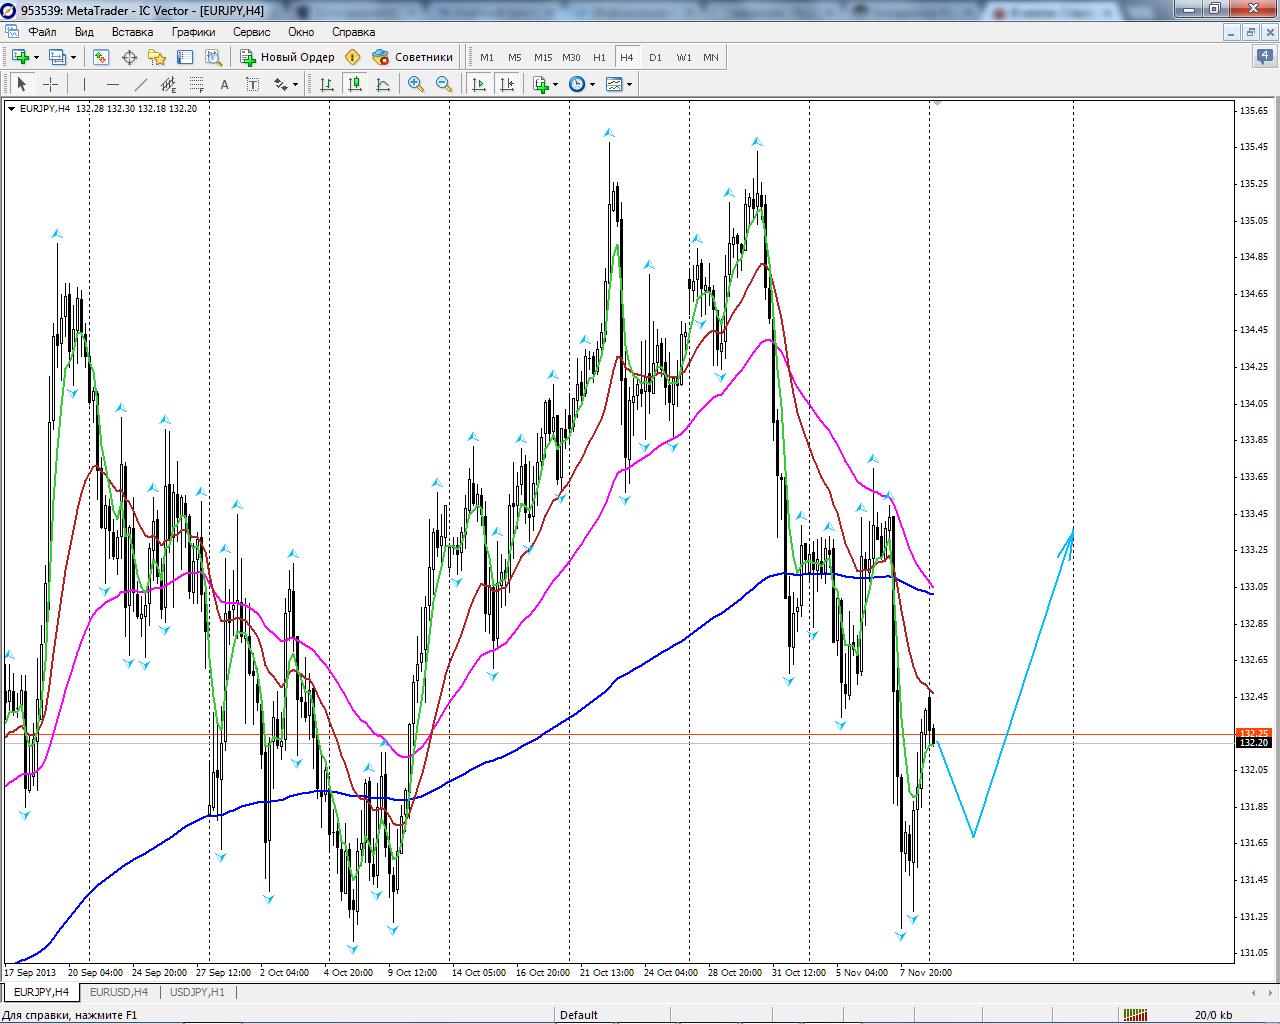Select the Fibonacci retracement tool
Screen dimensions: 1280x1024
pyautogui.click(x=197, y=85)
